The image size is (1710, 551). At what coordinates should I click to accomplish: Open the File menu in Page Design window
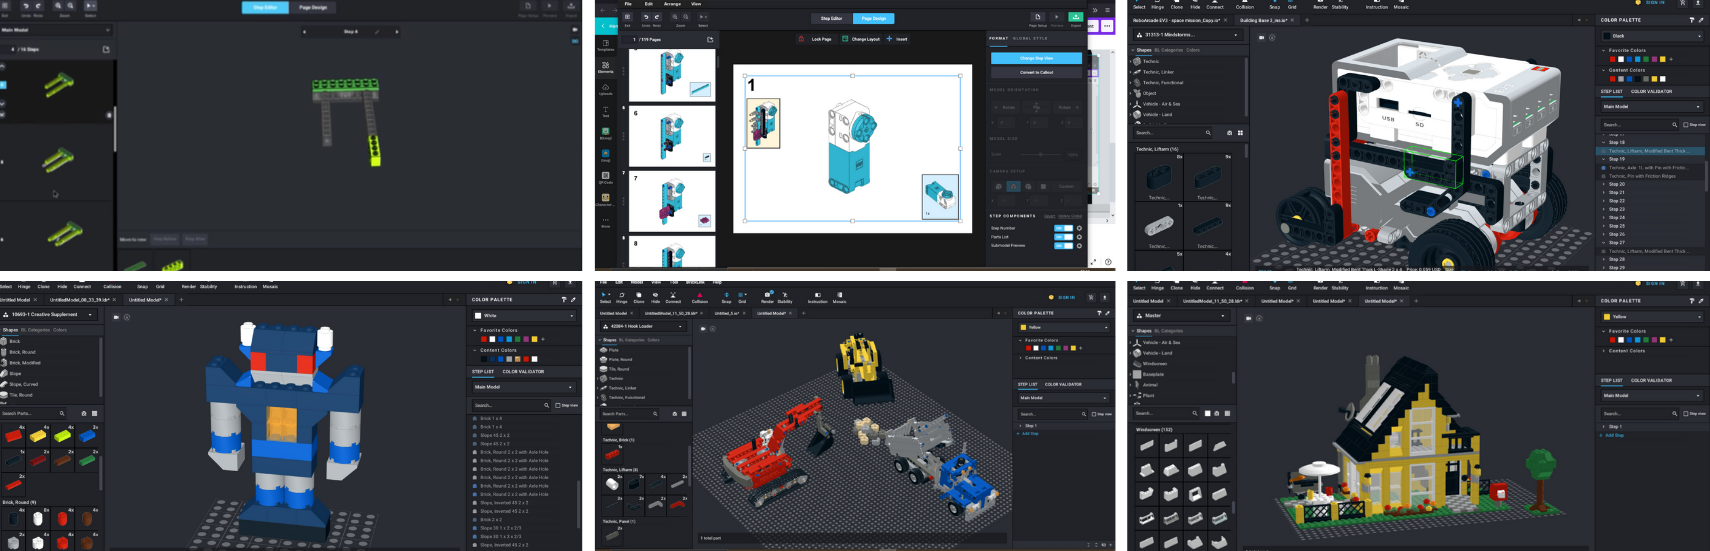(628, 4)
